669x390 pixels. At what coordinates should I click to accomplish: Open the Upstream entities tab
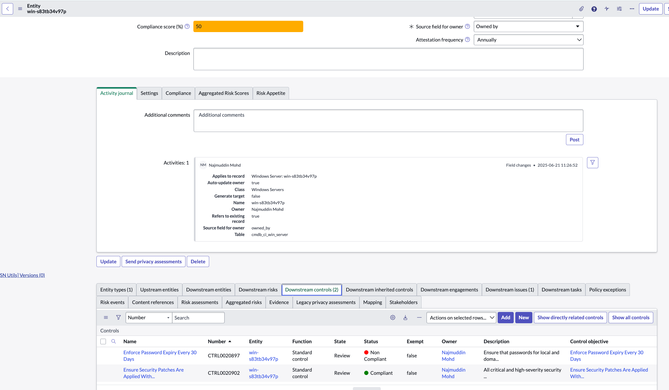pos(159,290)
